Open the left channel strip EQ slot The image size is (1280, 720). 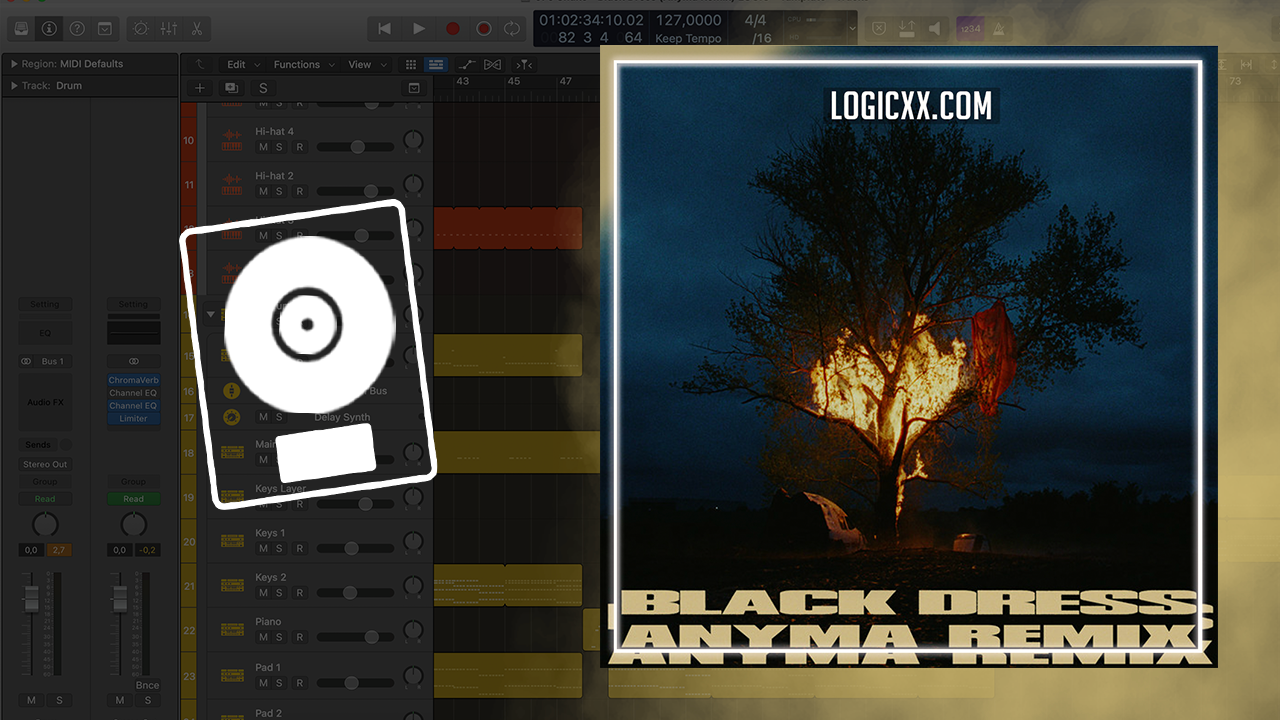click(x=44, y=333)
